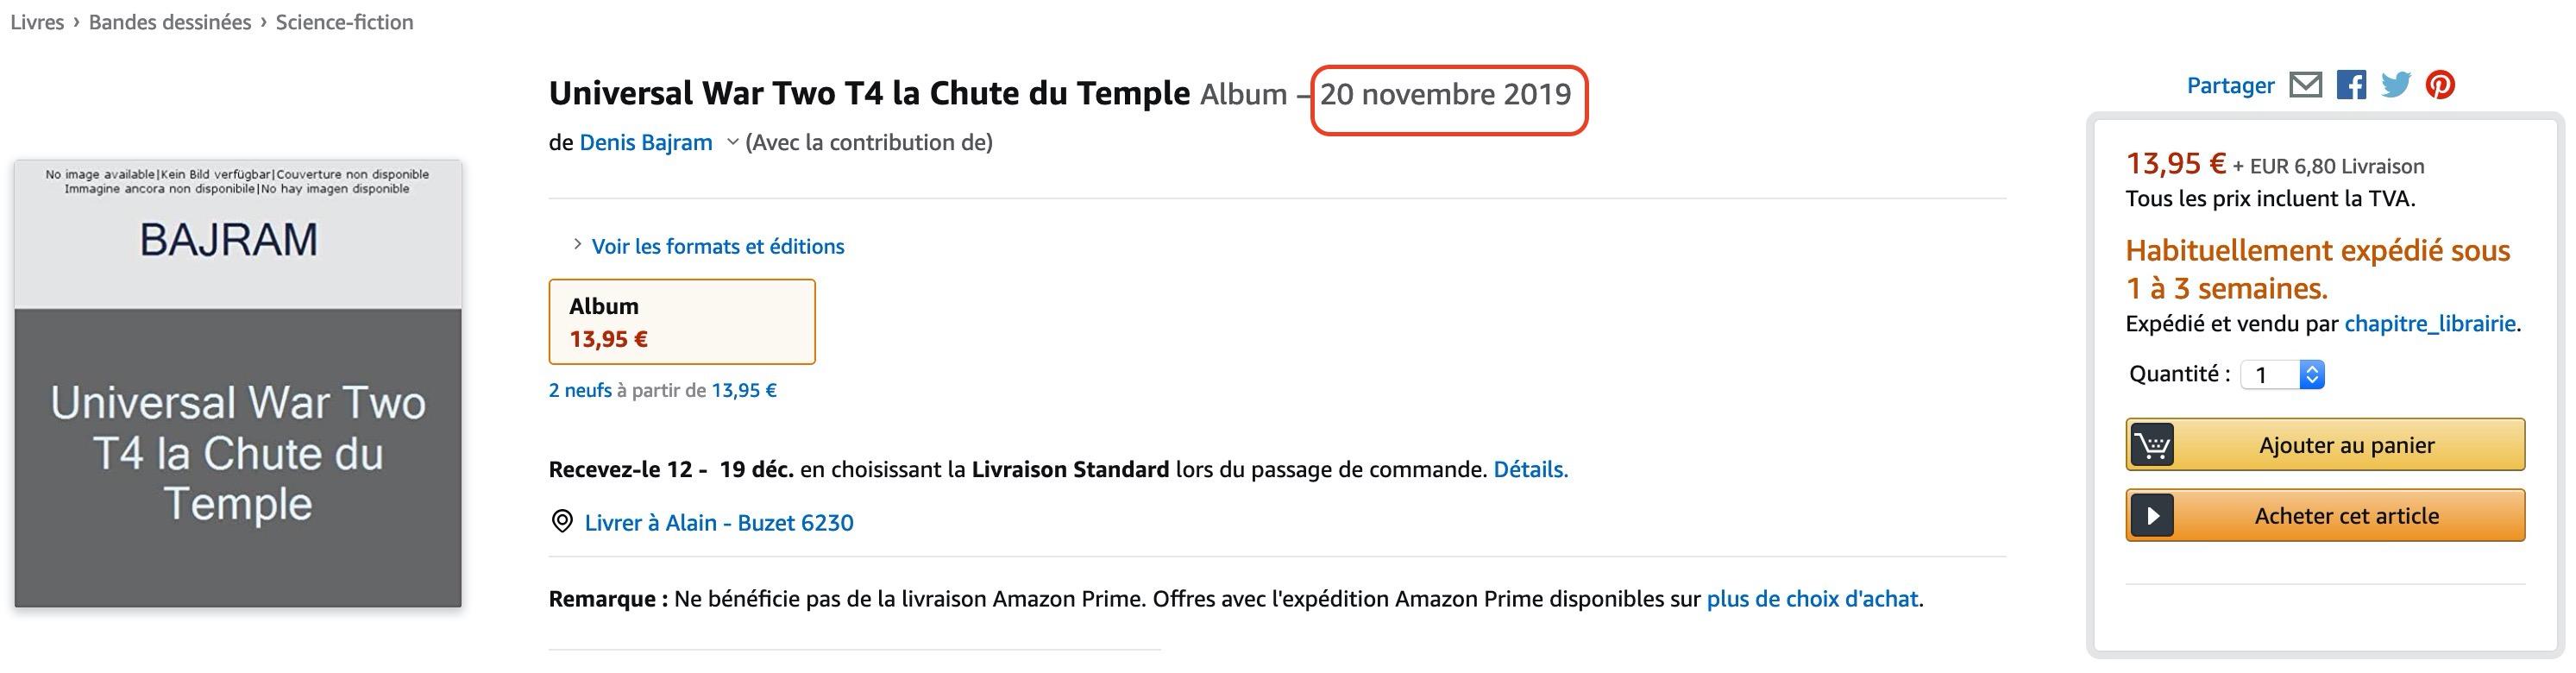This screenshot has height=673, width=2576.
Task: Open Science-fiction breadcrumb category
Action: [344, 22]
